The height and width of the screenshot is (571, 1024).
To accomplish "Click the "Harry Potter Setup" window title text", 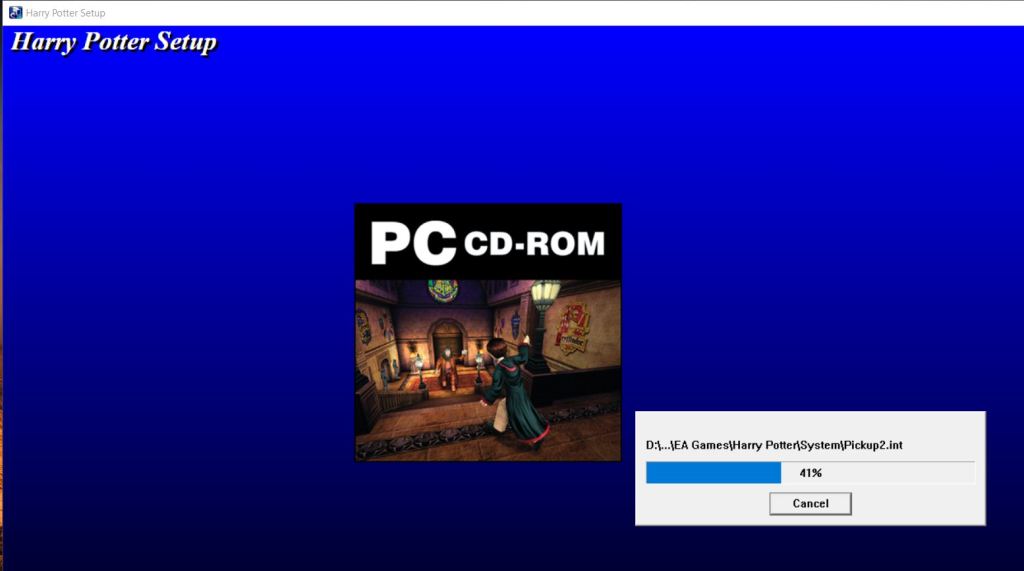I will click(x=65, y=13).
